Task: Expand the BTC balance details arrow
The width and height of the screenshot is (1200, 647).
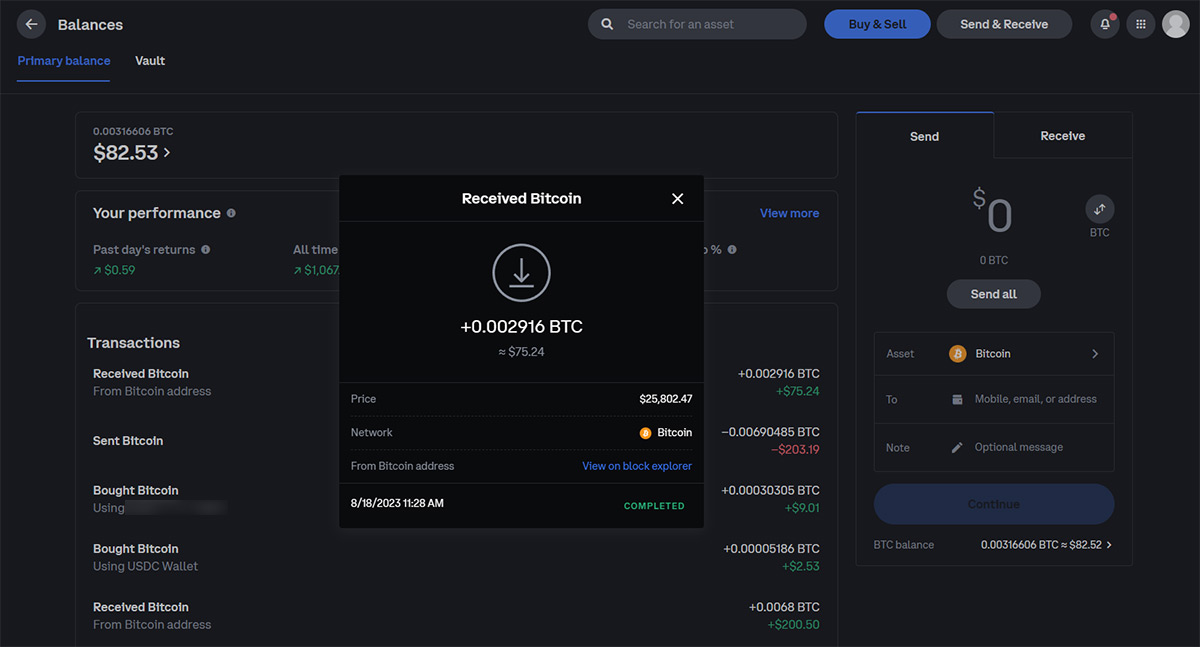Action: pos(1108,545)
